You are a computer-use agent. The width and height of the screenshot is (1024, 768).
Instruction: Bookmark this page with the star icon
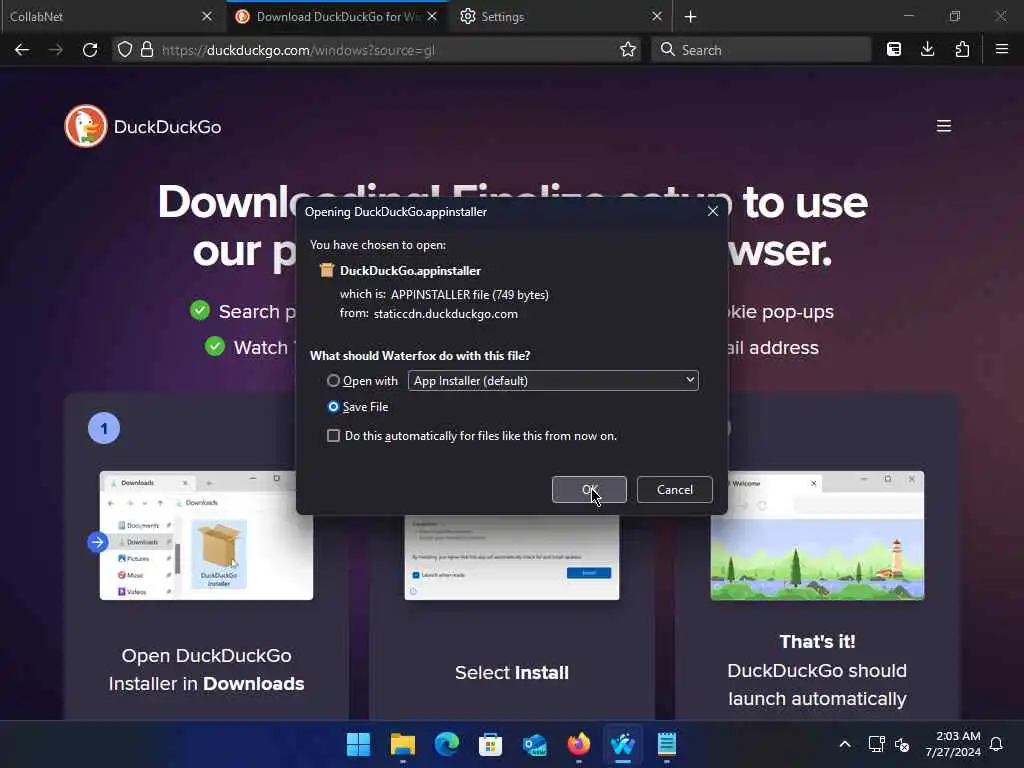coord(628,50)
